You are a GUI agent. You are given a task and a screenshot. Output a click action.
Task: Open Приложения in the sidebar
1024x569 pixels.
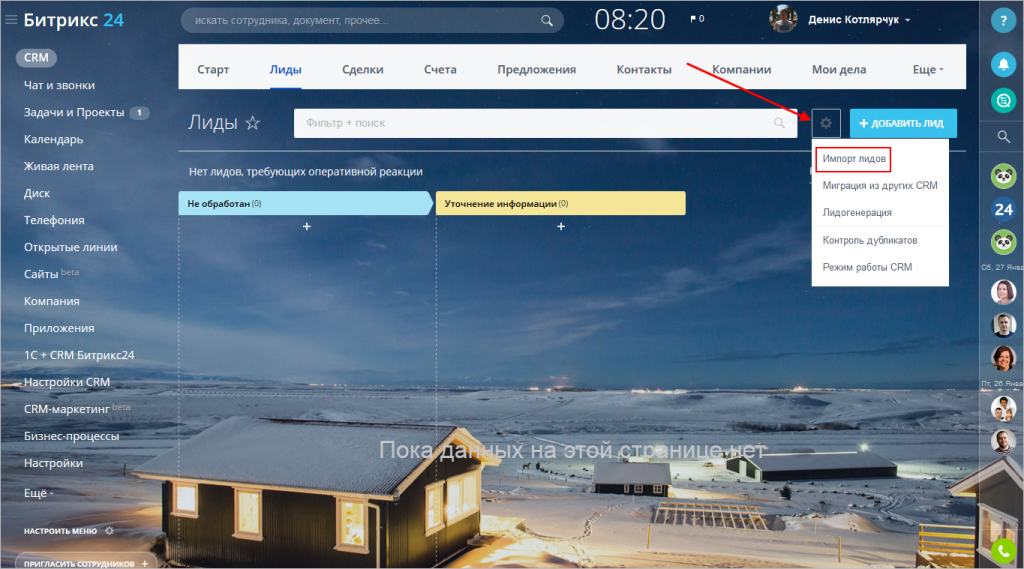click(x=59, y=328)
